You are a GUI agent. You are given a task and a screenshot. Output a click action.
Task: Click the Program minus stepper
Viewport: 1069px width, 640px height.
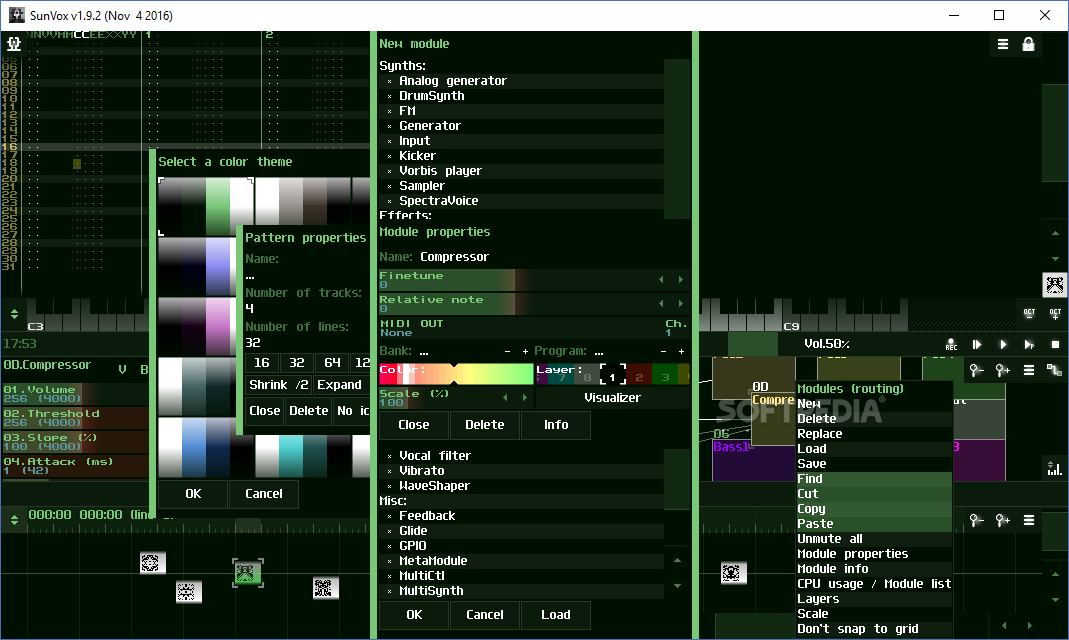(663, 351)
